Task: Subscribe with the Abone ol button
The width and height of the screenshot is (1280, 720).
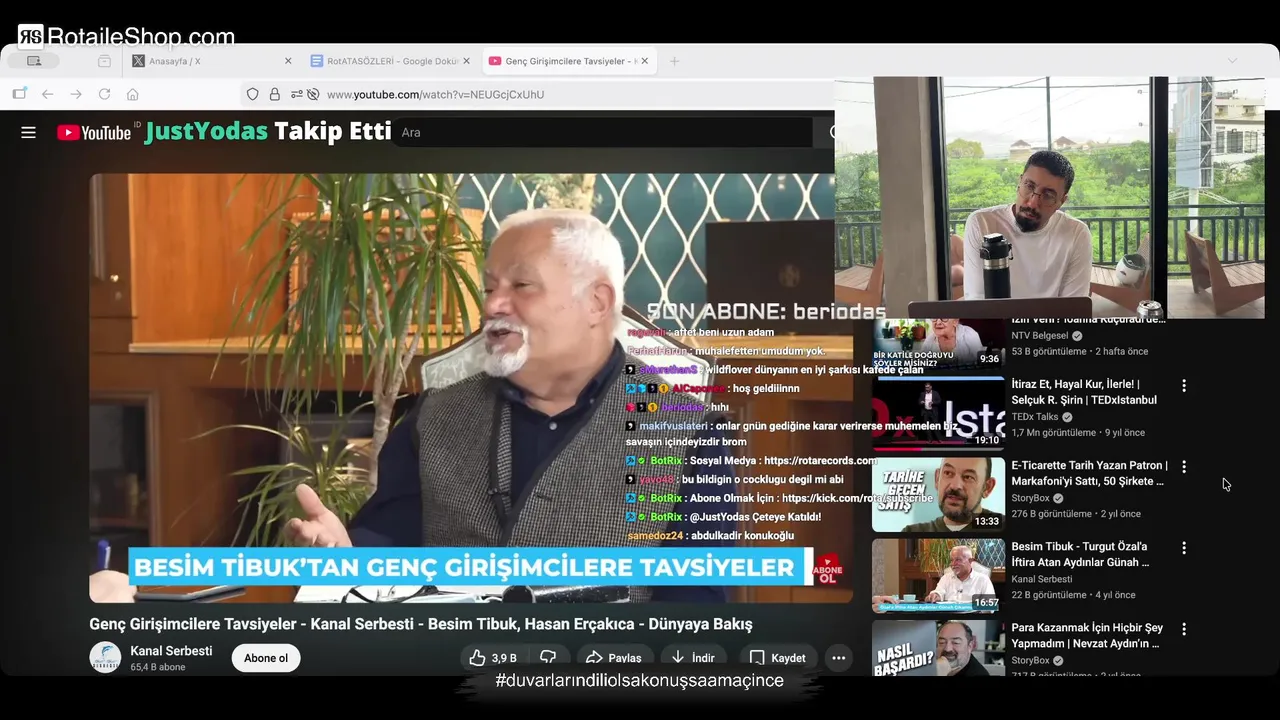Action: click(266, 658)
